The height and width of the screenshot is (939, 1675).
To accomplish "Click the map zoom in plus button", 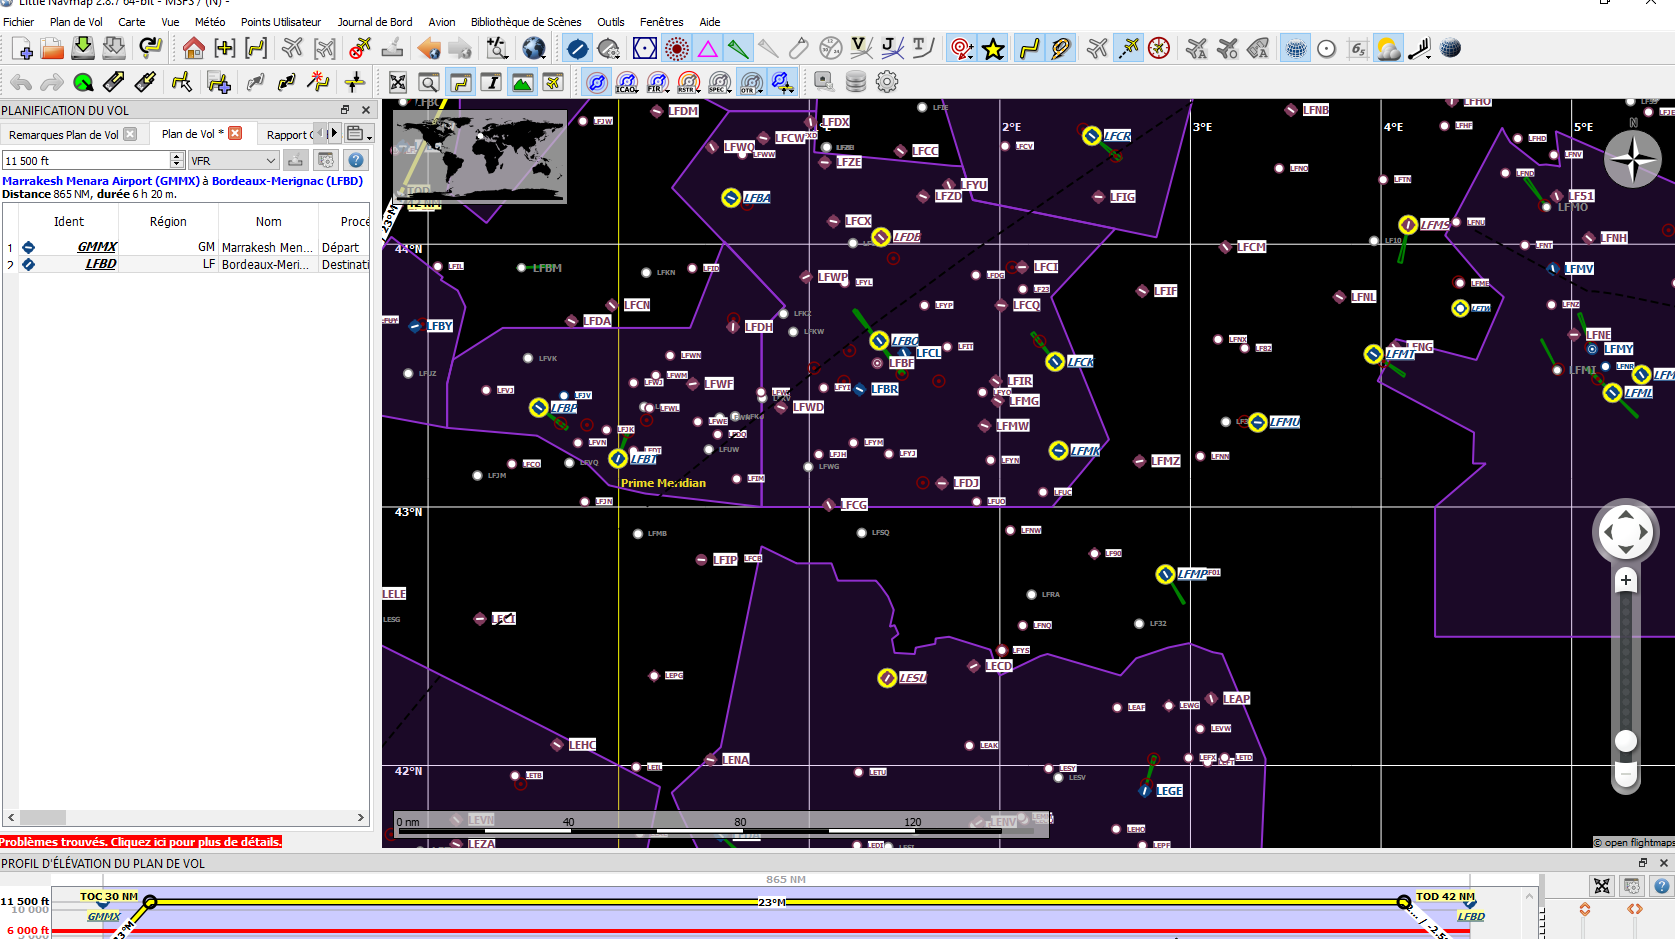I will pos(1626,580).
